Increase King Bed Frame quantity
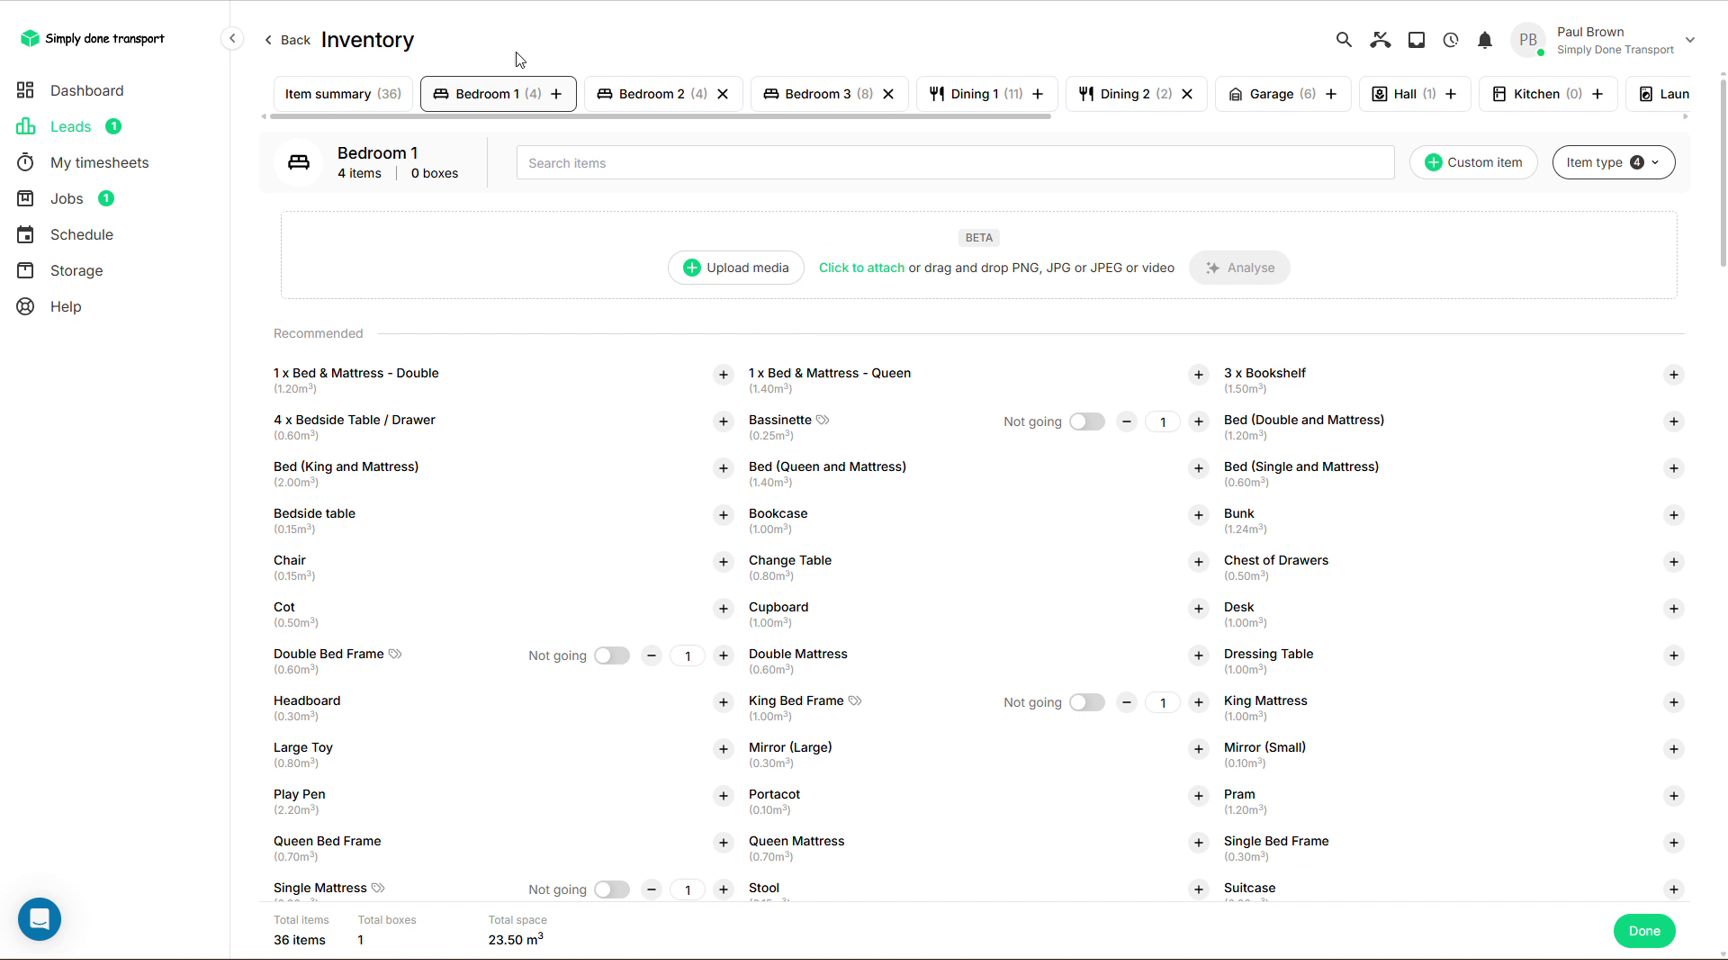Screen dimensions: 1728x960 [x=1198, y=703]
